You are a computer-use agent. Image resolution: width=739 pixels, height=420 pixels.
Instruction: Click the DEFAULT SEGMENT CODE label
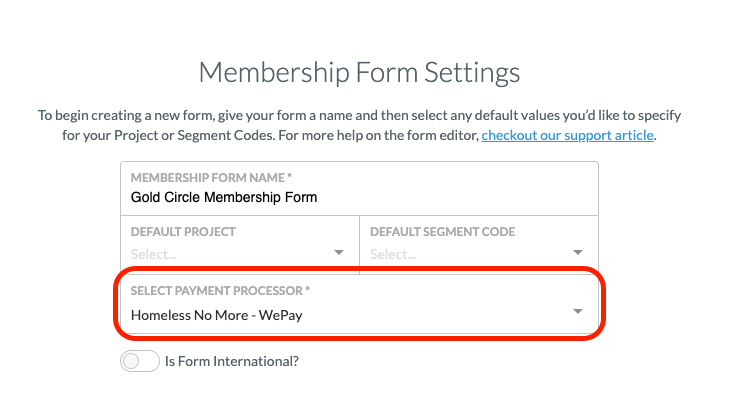pos(443,232)
